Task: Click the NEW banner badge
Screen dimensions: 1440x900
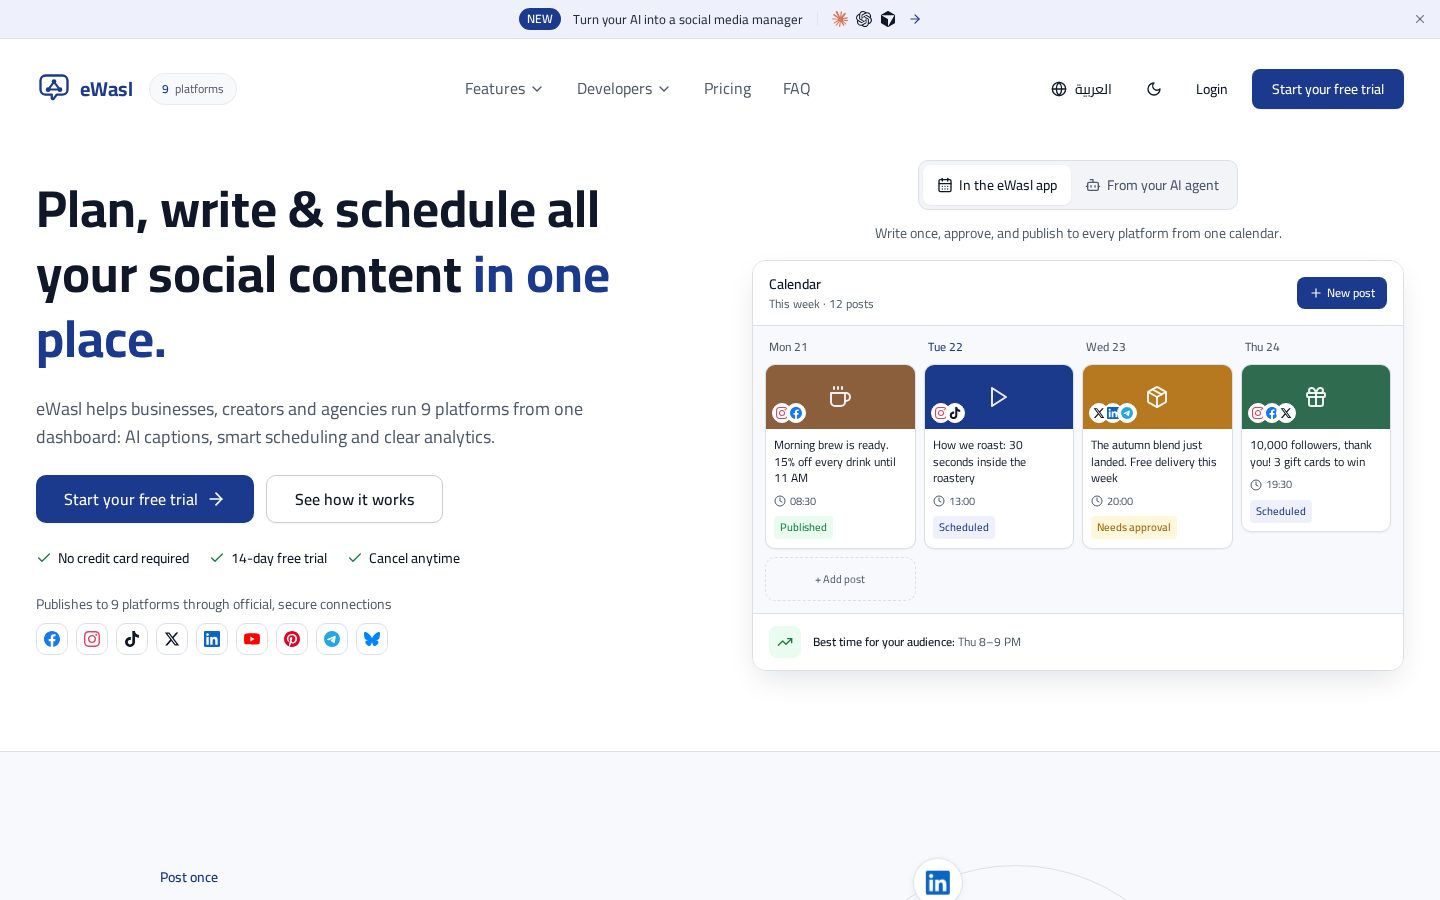Action: pos(540,19)
